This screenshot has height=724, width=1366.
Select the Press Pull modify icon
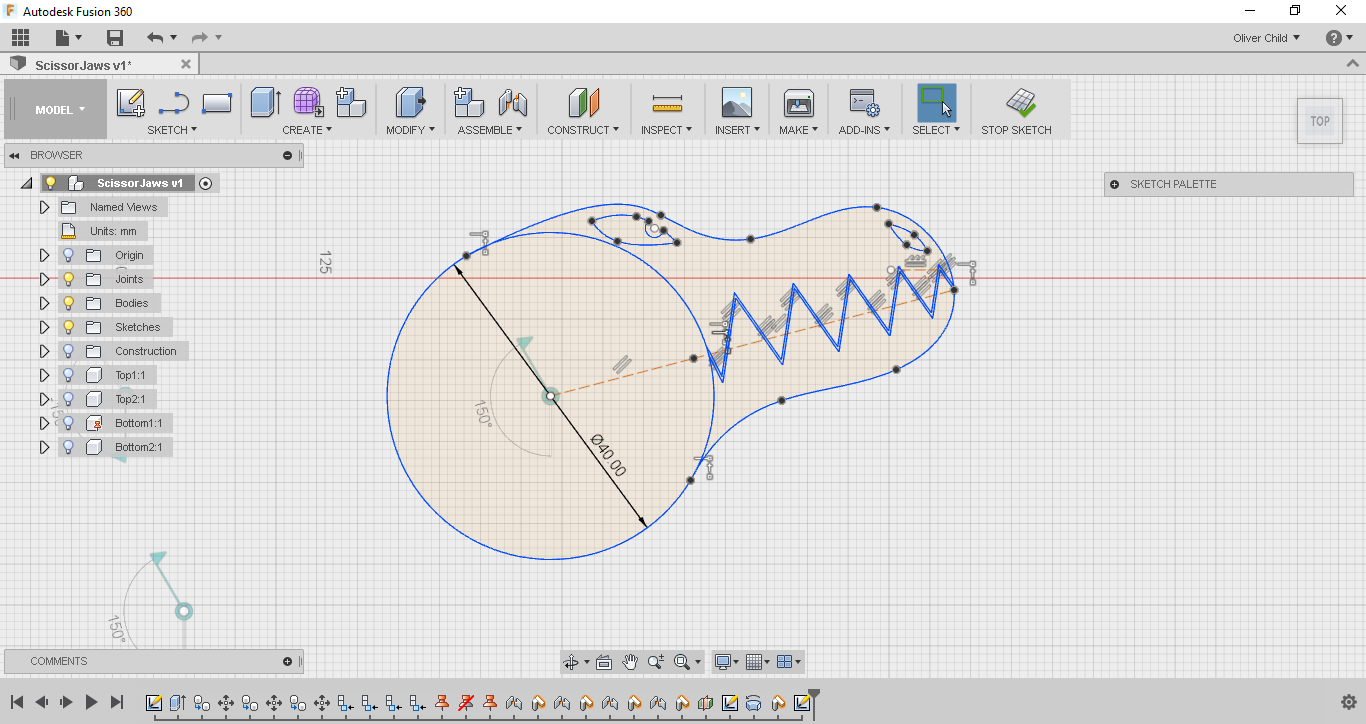411,102
